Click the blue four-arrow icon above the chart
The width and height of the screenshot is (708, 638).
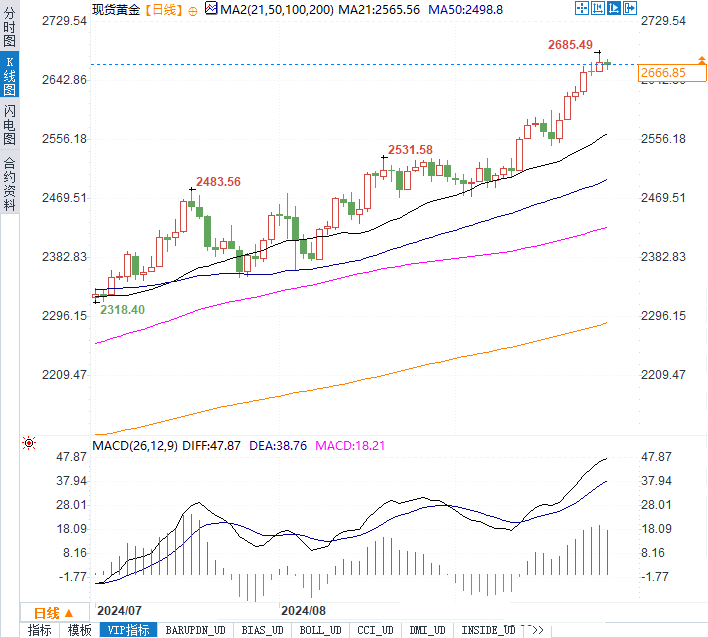583,8
